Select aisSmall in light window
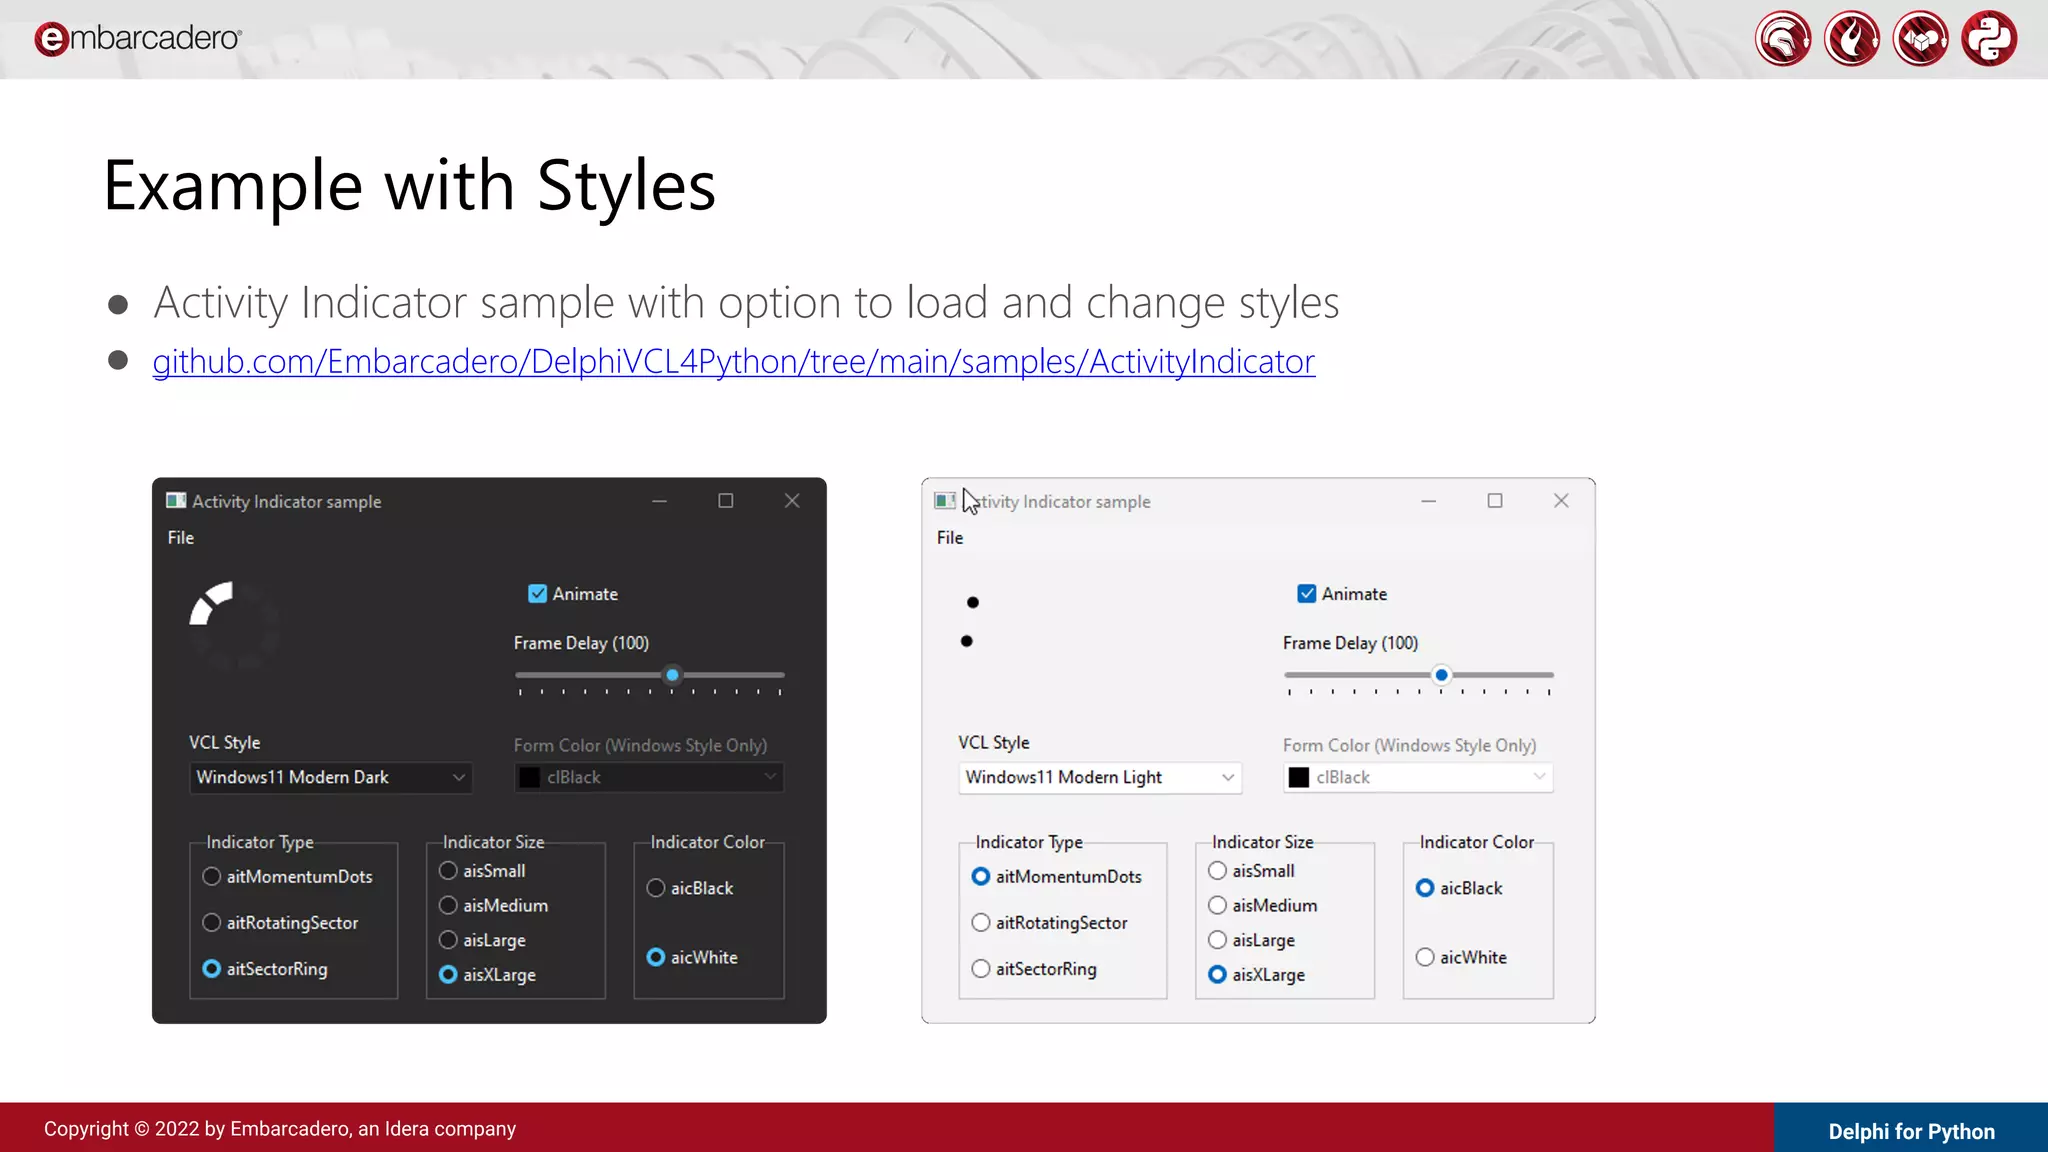This screenshot has height=1152, width=2048. coord(1251,871)
